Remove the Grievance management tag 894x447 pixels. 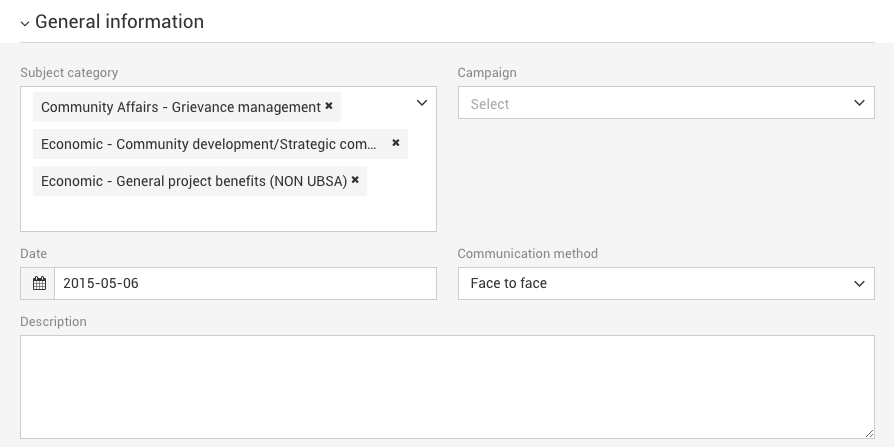point(329,106)
